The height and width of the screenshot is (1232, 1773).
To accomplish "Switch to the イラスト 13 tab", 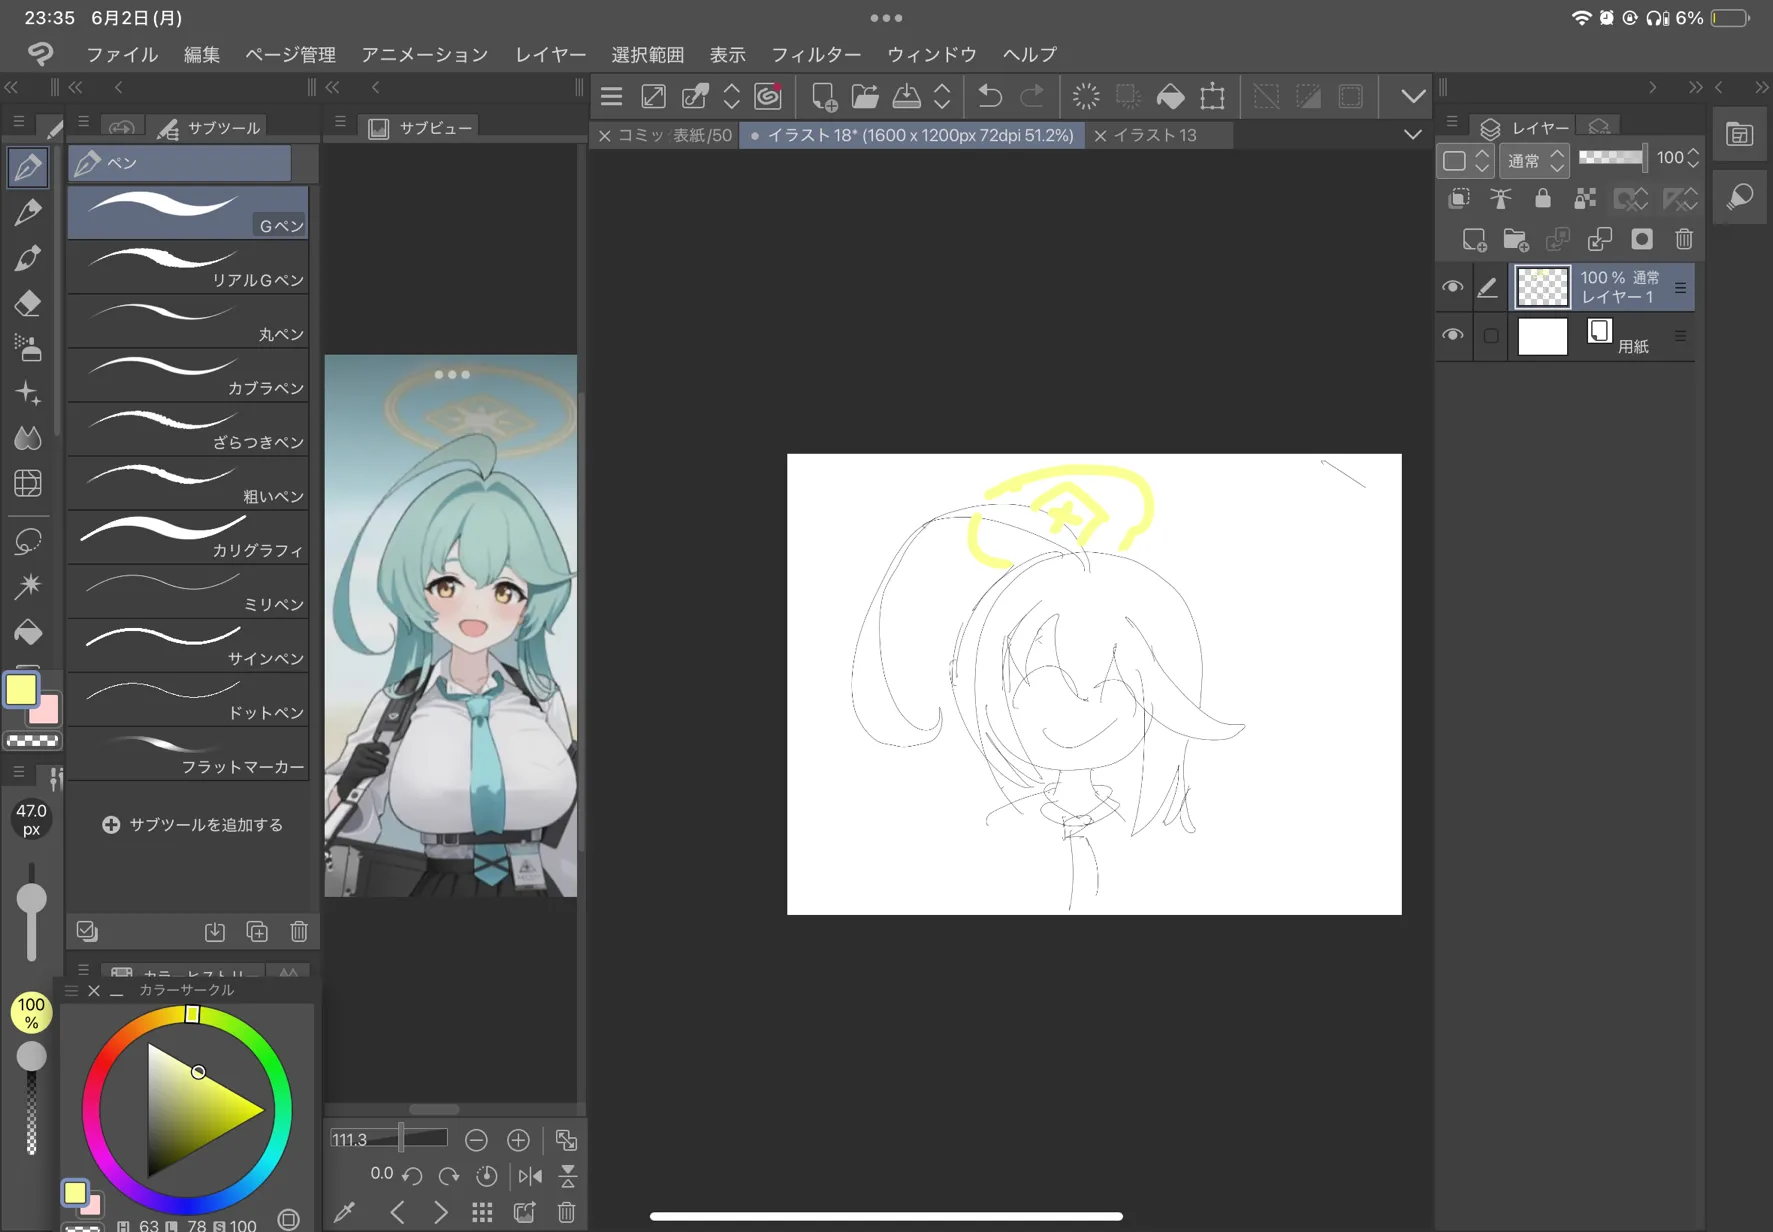I will tap(1155, 135).
